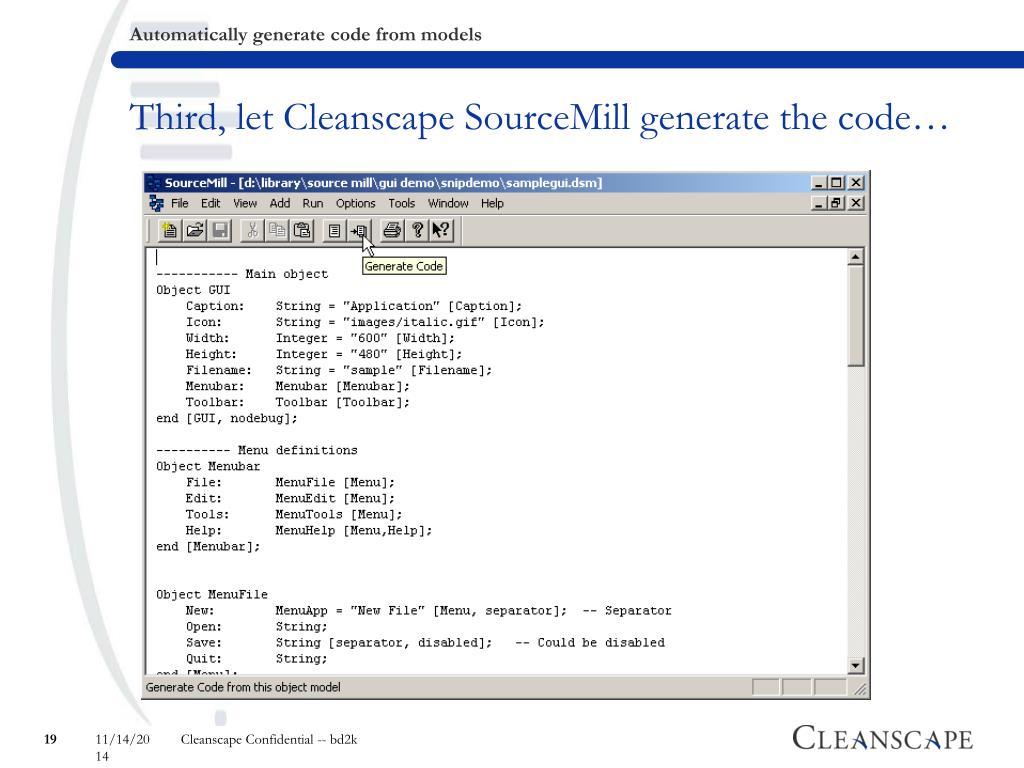Open the Help menu
Viewport: 1024px width, 768px height.
tap(492, 203)
